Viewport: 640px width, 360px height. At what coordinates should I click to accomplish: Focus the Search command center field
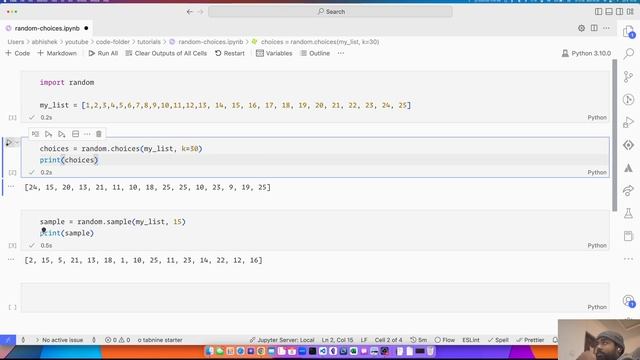330,11
